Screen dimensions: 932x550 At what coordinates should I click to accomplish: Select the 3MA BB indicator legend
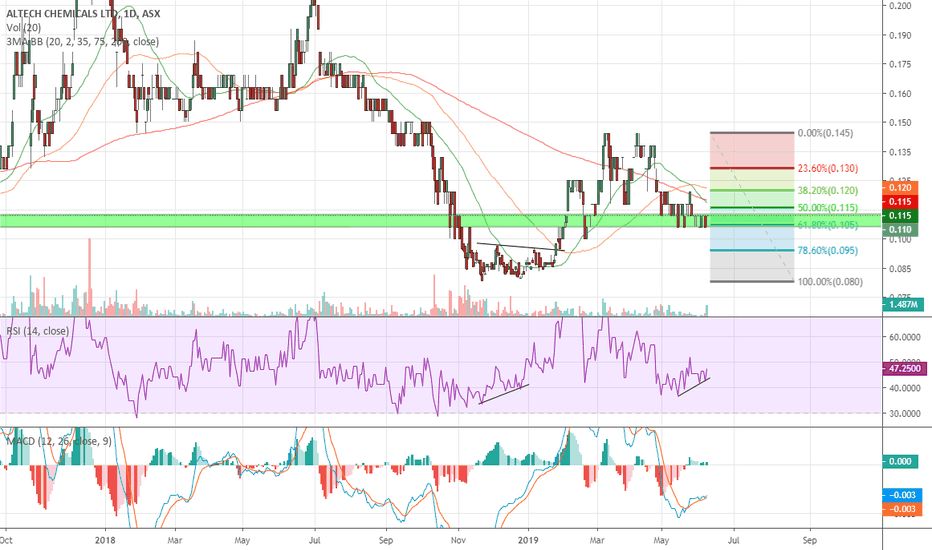tap(83, 42)
